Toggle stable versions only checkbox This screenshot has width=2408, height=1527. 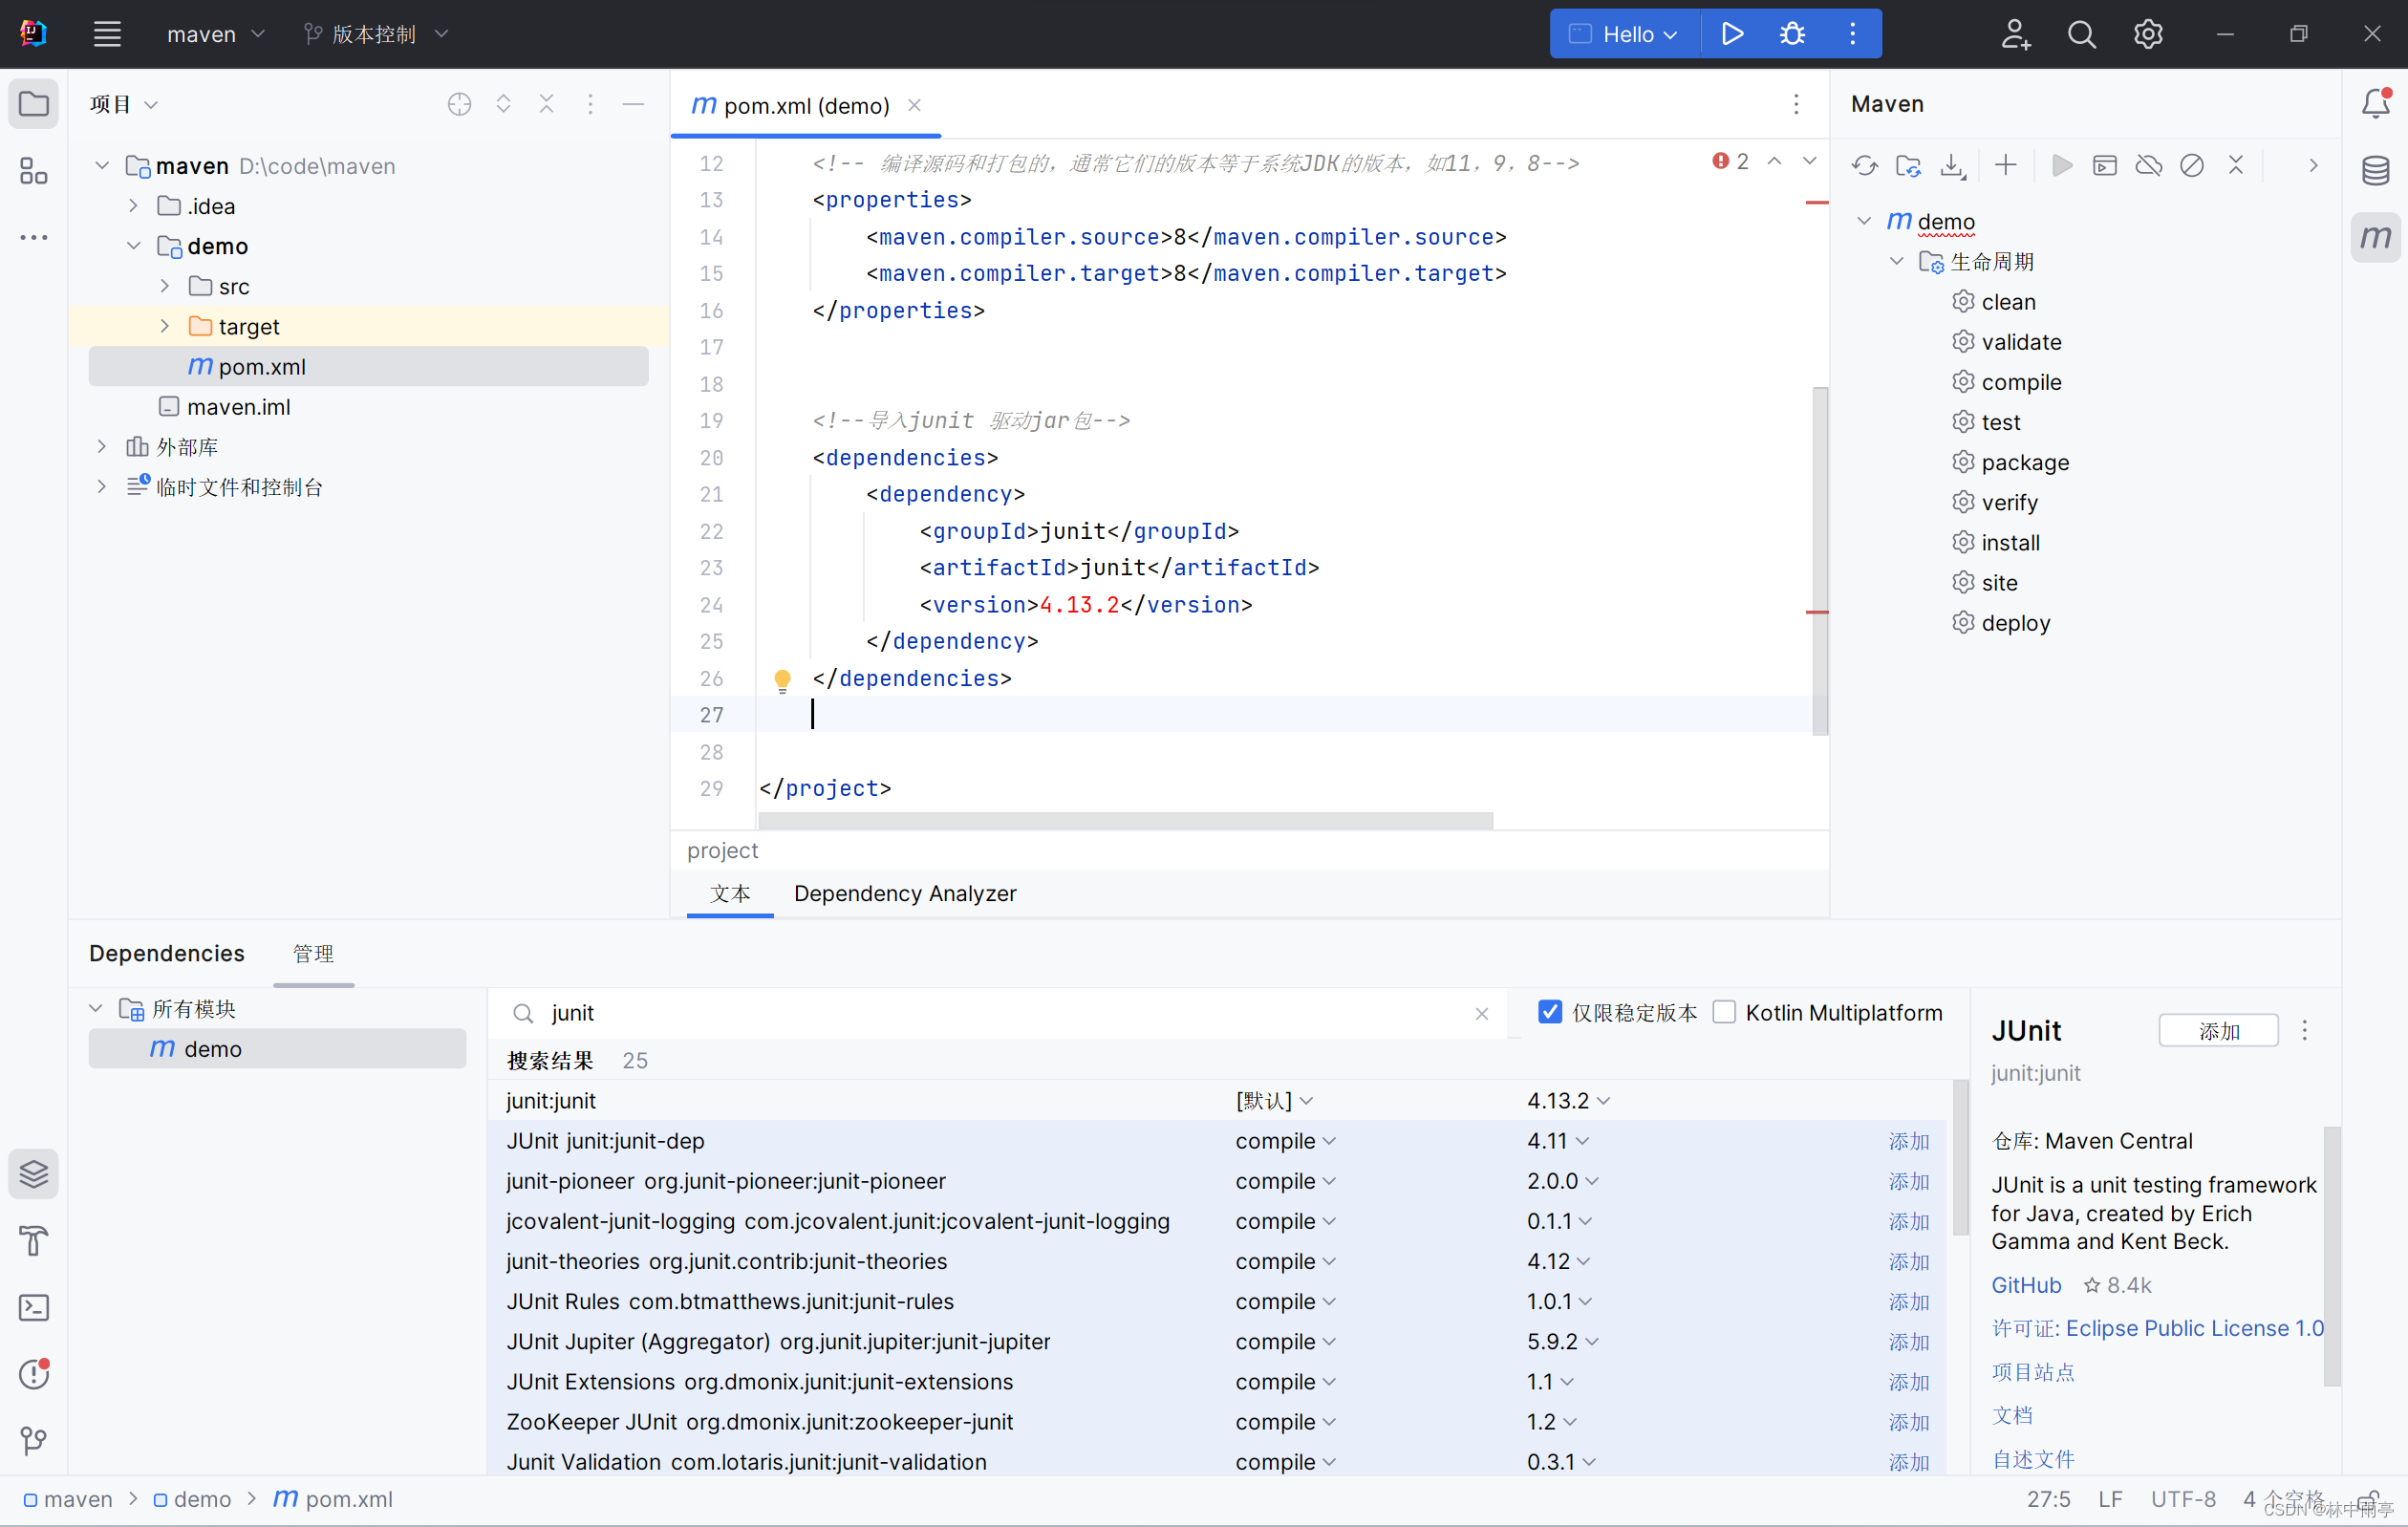point(1550,1012)
